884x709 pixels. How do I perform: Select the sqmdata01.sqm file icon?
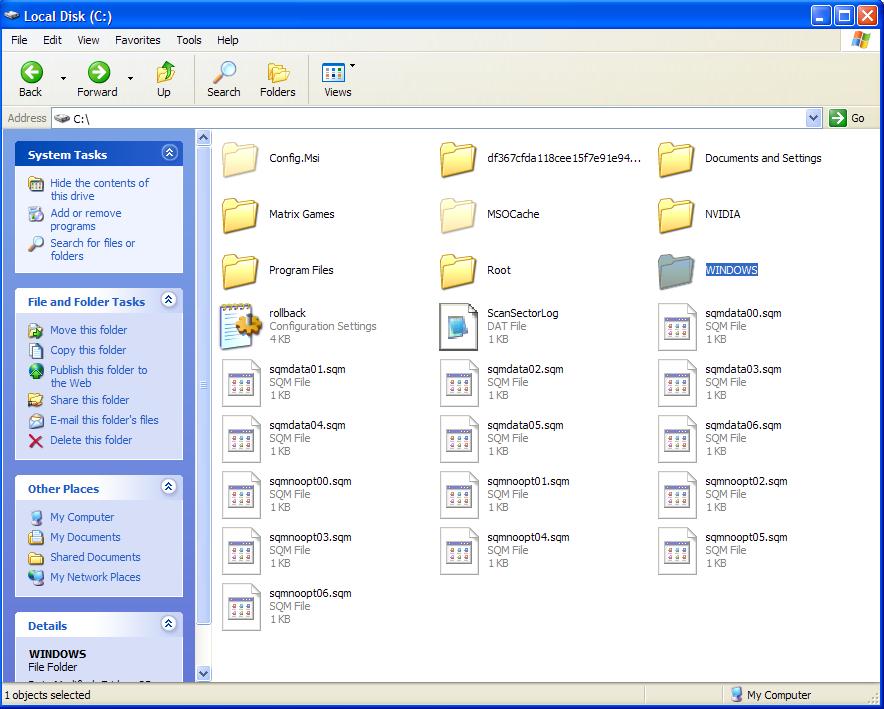[x=241, y=383]
